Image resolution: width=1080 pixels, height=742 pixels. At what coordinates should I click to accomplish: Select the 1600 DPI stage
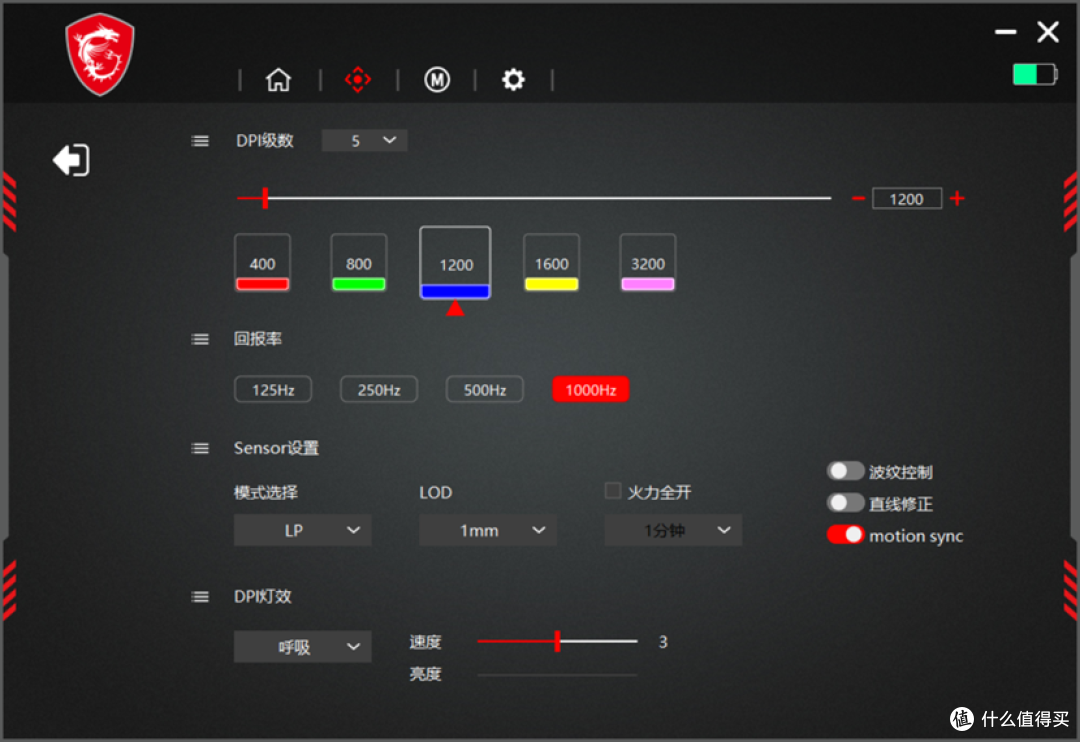tap(552, 262)
